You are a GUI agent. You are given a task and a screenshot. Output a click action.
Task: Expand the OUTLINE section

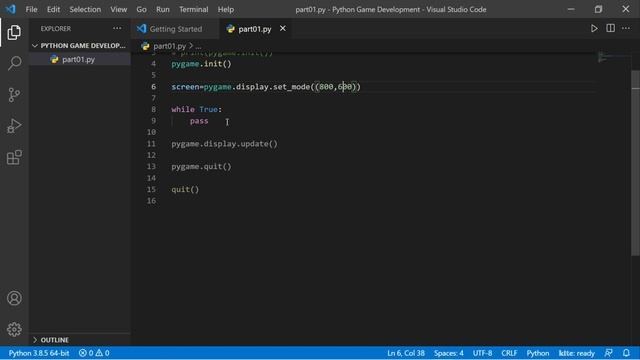point(79,340)
